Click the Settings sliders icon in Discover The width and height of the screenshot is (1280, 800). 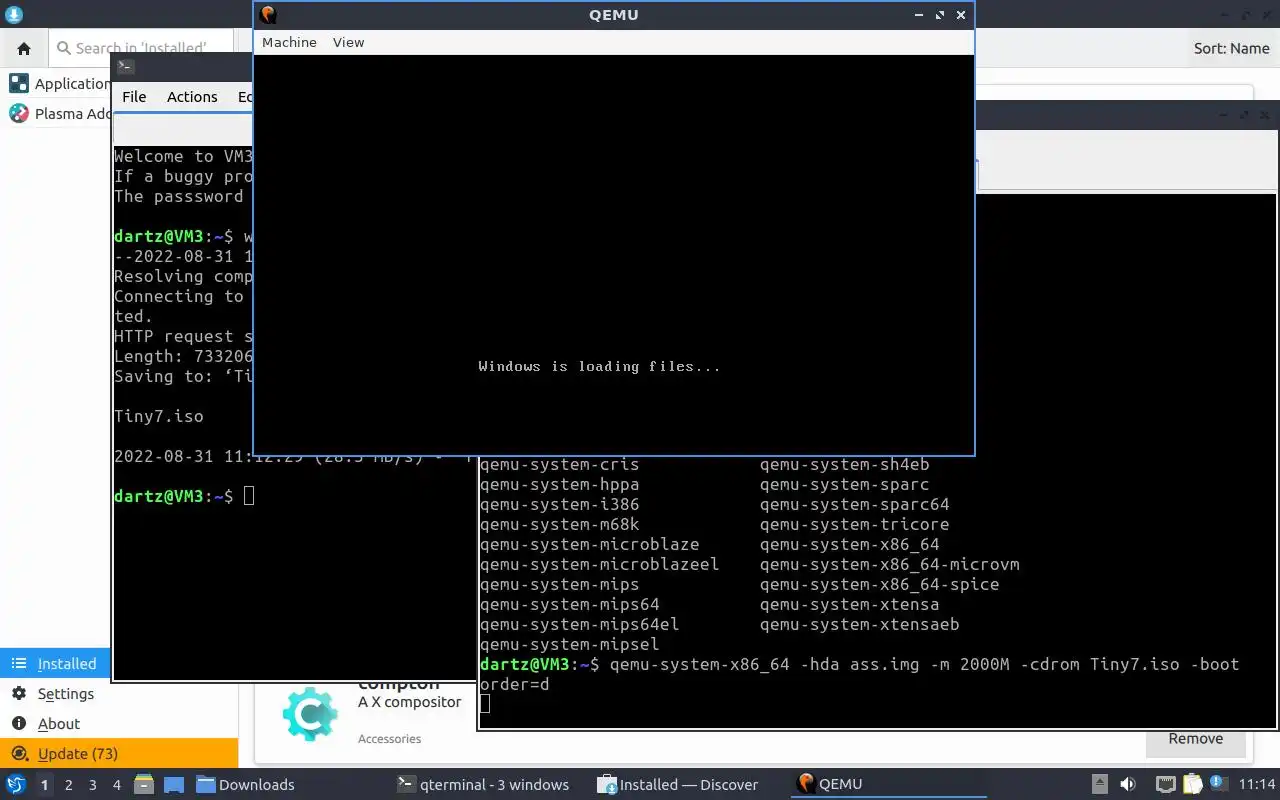click(19, 693)
